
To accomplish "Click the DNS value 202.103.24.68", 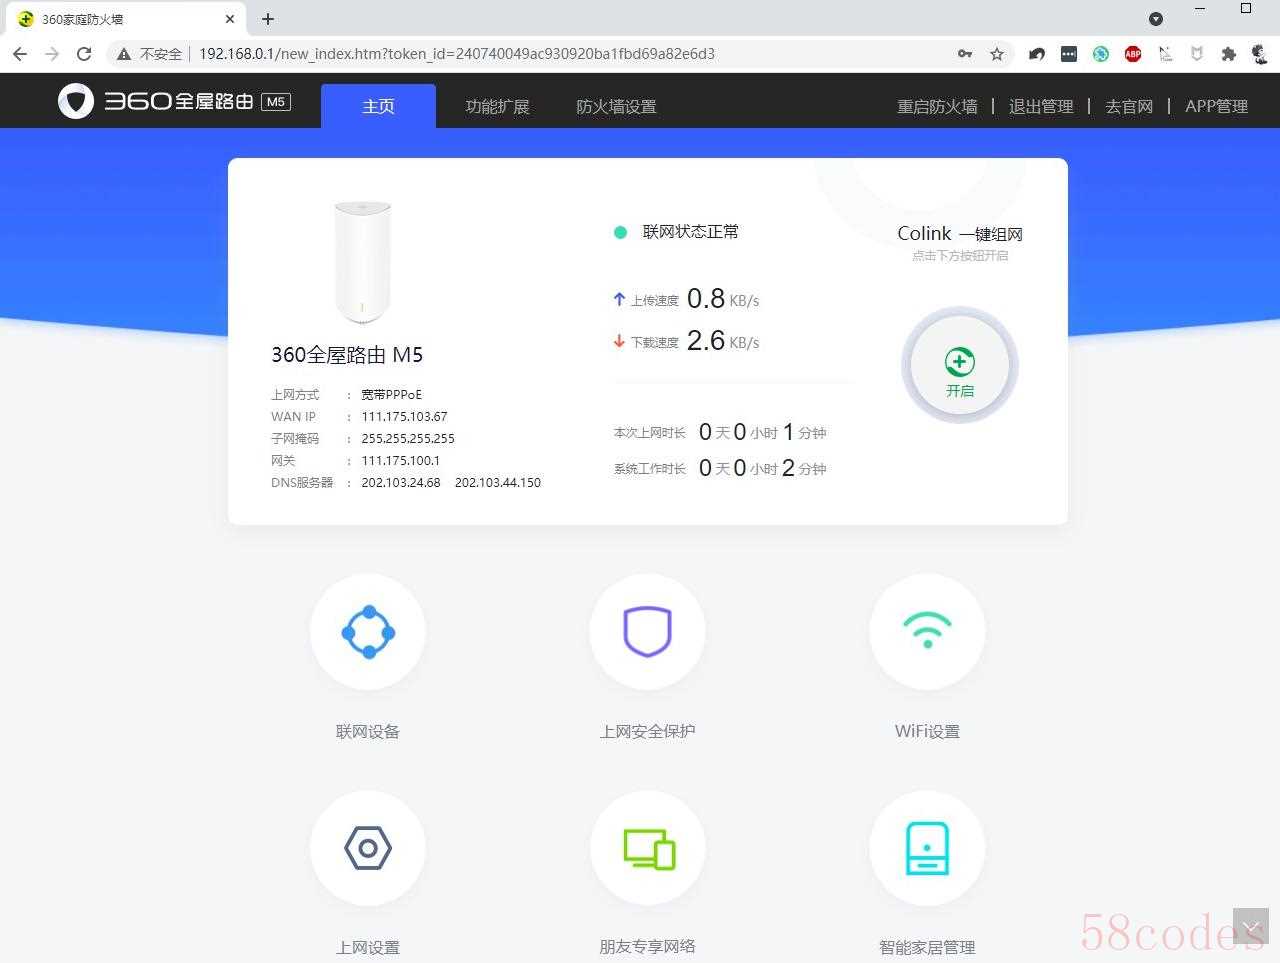I will (401, 482).
